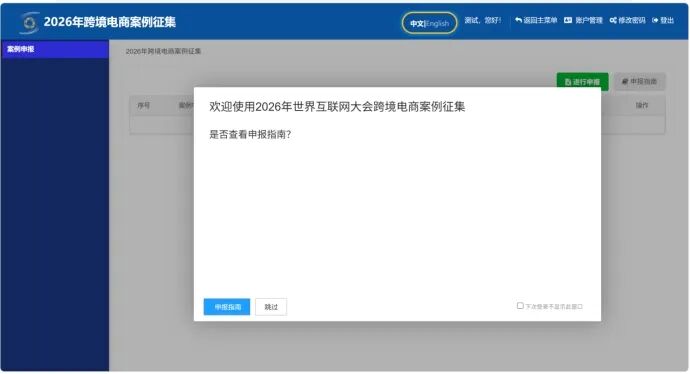Image resolution: width=690 pixels, height=374 pixels.
Task: Open 修改密码 change password
Action: (628, 20)
